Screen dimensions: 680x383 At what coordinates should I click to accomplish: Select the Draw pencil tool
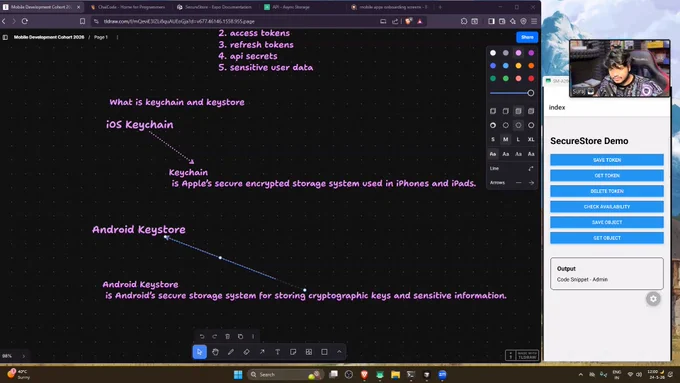[231, 352]
